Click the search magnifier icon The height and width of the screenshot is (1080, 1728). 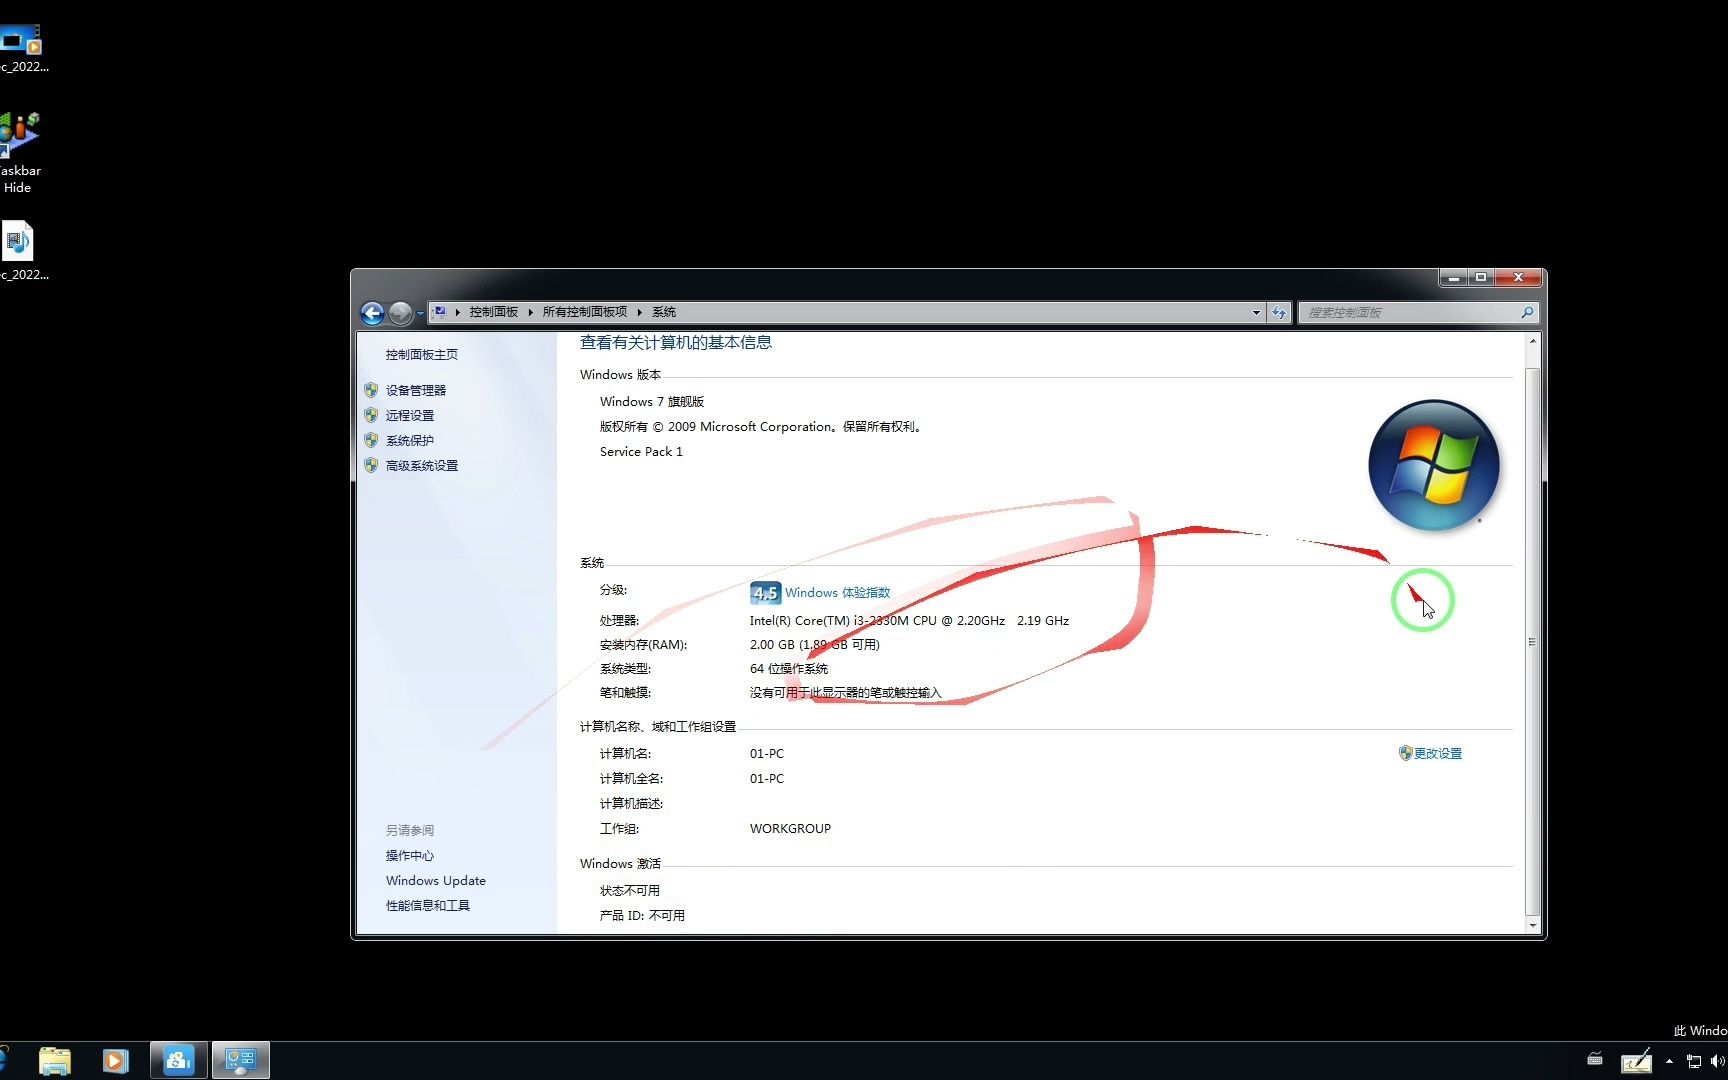pyautogui.click(x=1527, y=313)
